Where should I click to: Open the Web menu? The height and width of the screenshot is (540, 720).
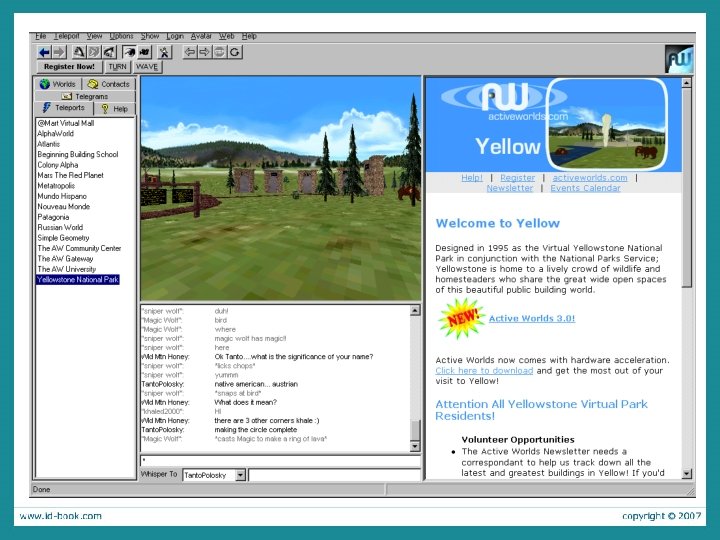pos(226,36)
